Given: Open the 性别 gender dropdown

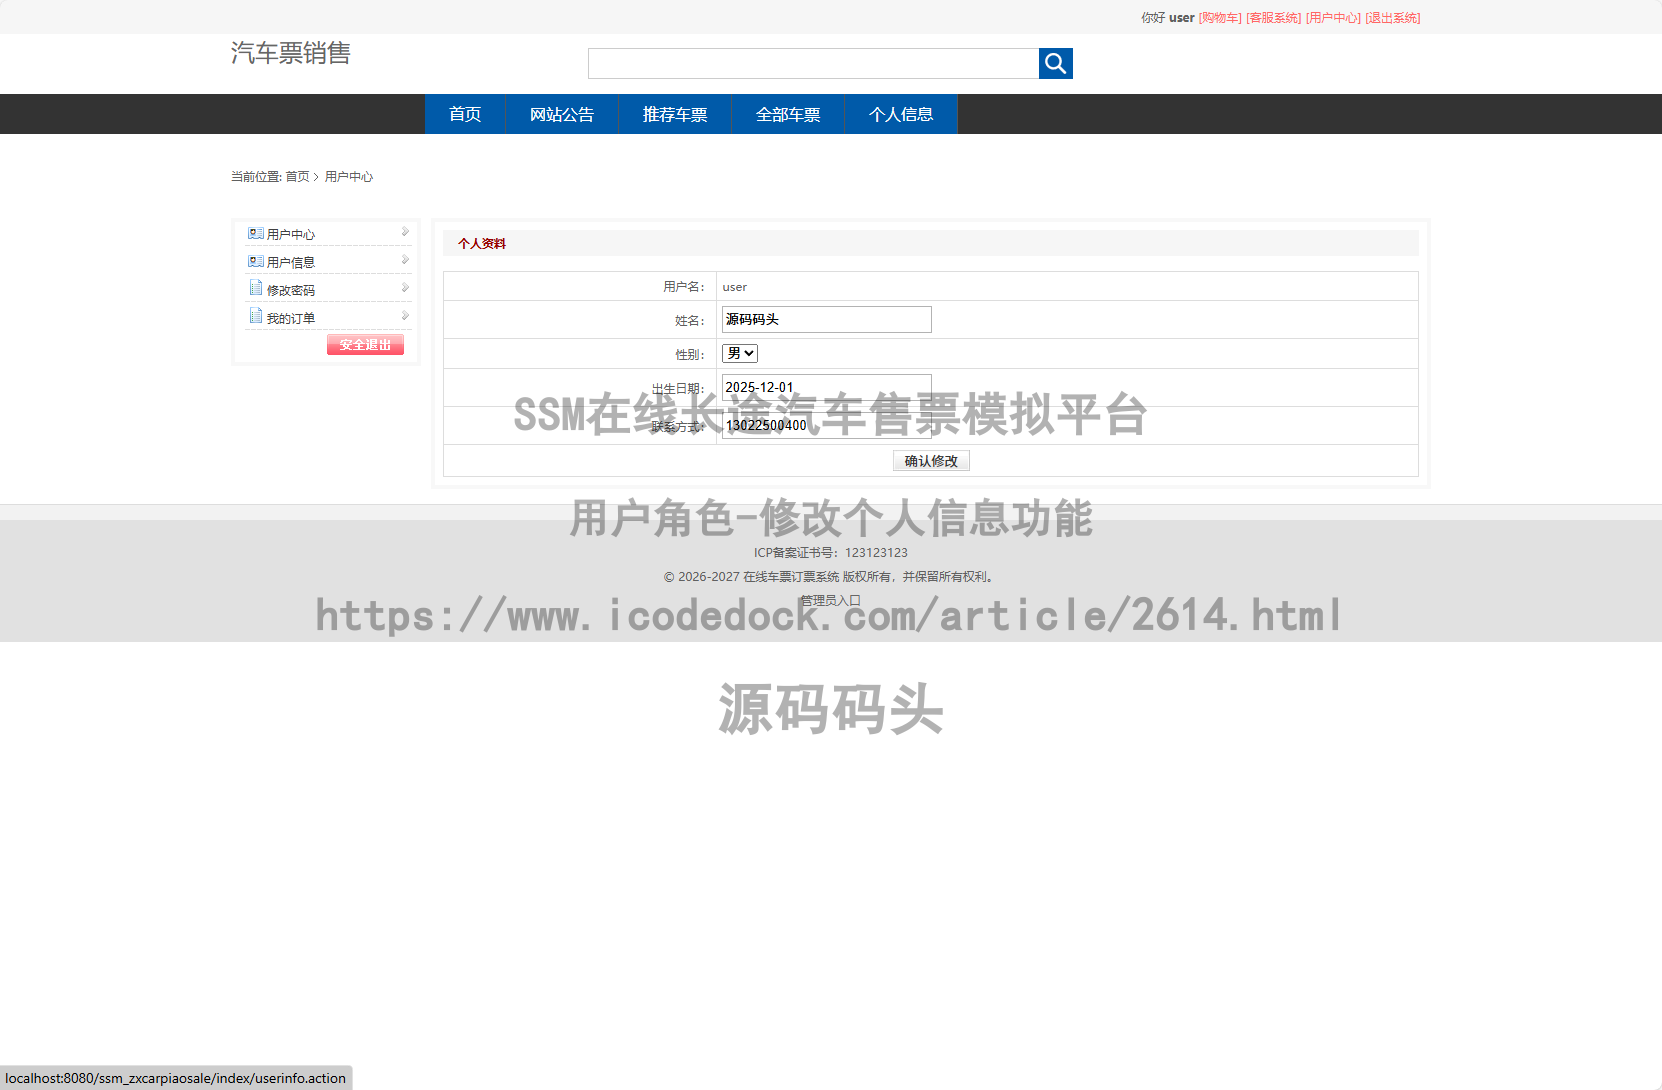Looking at the screenshot, I should pos(739,353).
